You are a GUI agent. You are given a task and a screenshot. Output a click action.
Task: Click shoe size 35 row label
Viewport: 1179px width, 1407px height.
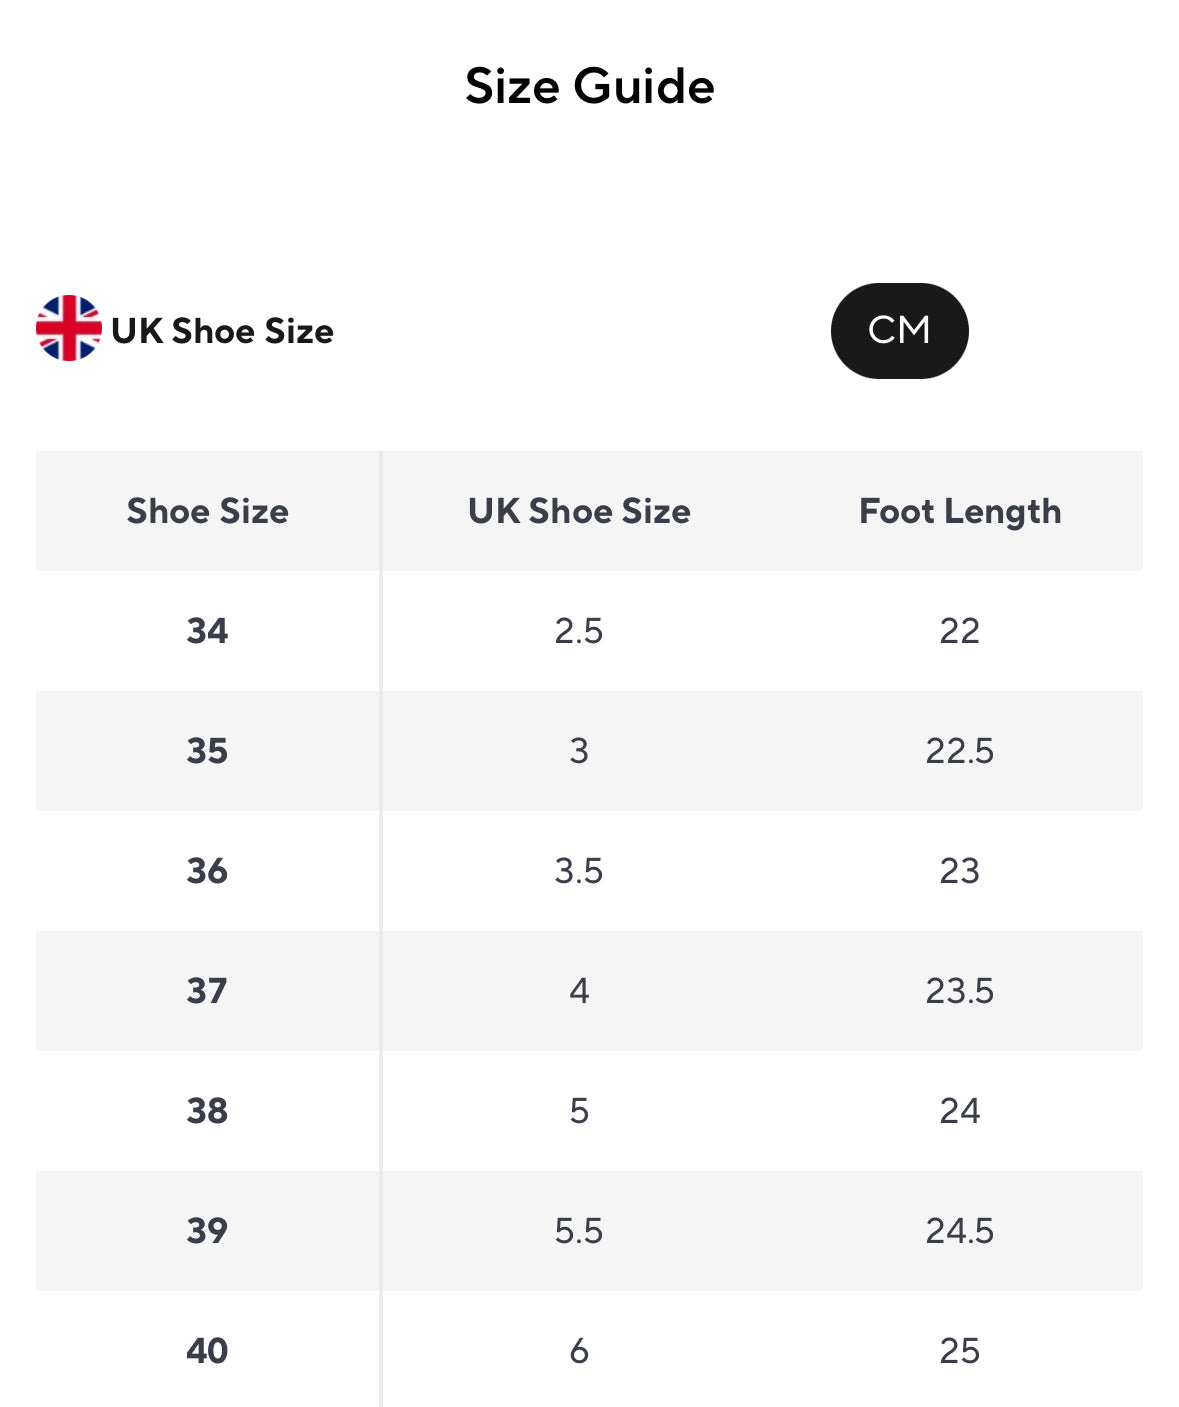207,751
